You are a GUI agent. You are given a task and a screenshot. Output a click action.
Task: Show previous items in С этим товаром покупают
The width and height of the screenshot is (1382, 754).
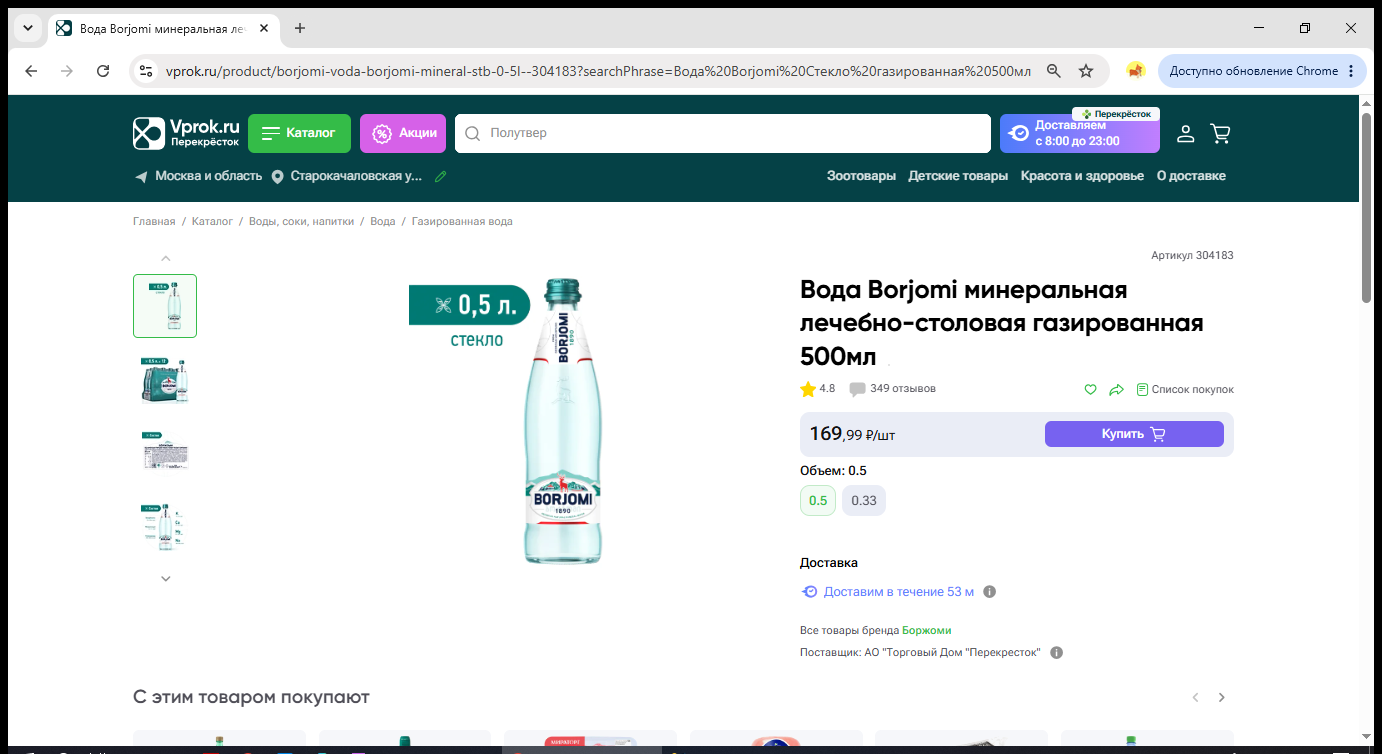click(x=1194, y=697)
